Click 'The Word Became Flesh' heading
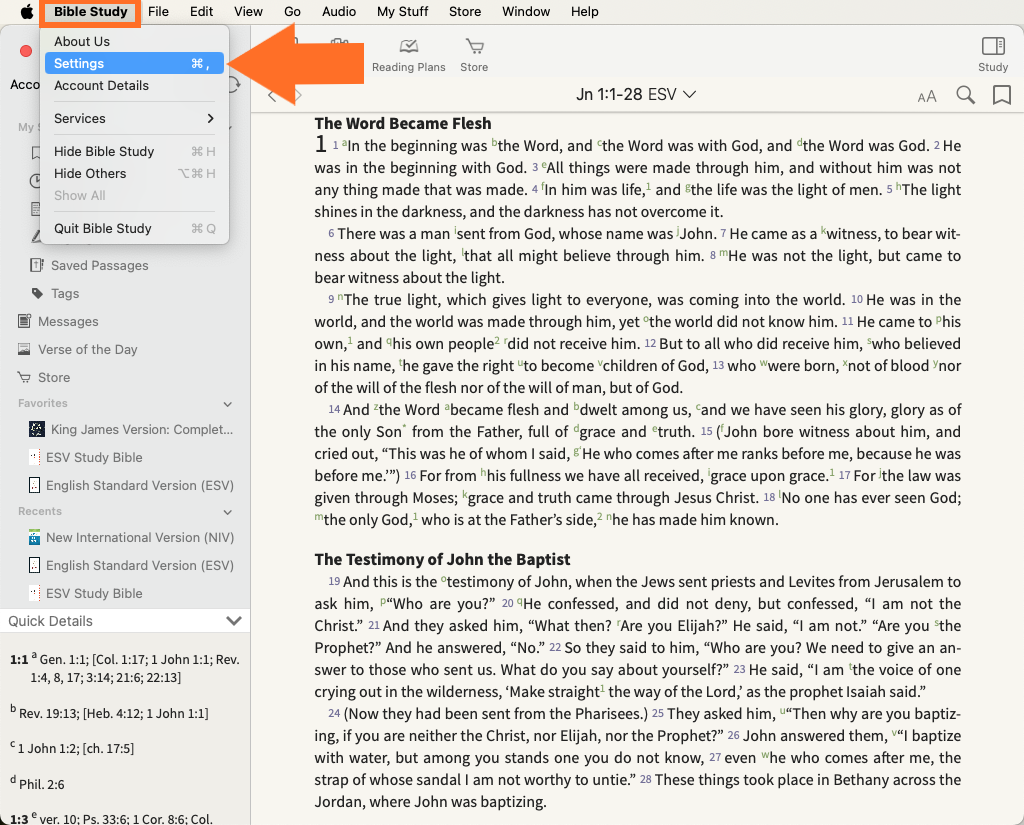 pyautogui.click(x=403, y=123)
